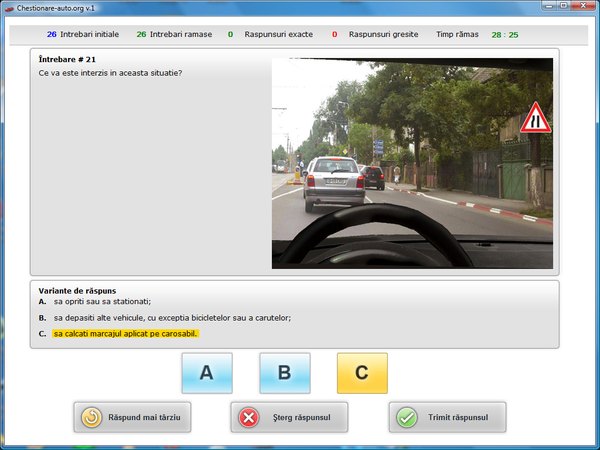Click the 'Timp rămas' countdown timer value
The image size is (600, 450).
click(x=504, y=34)
